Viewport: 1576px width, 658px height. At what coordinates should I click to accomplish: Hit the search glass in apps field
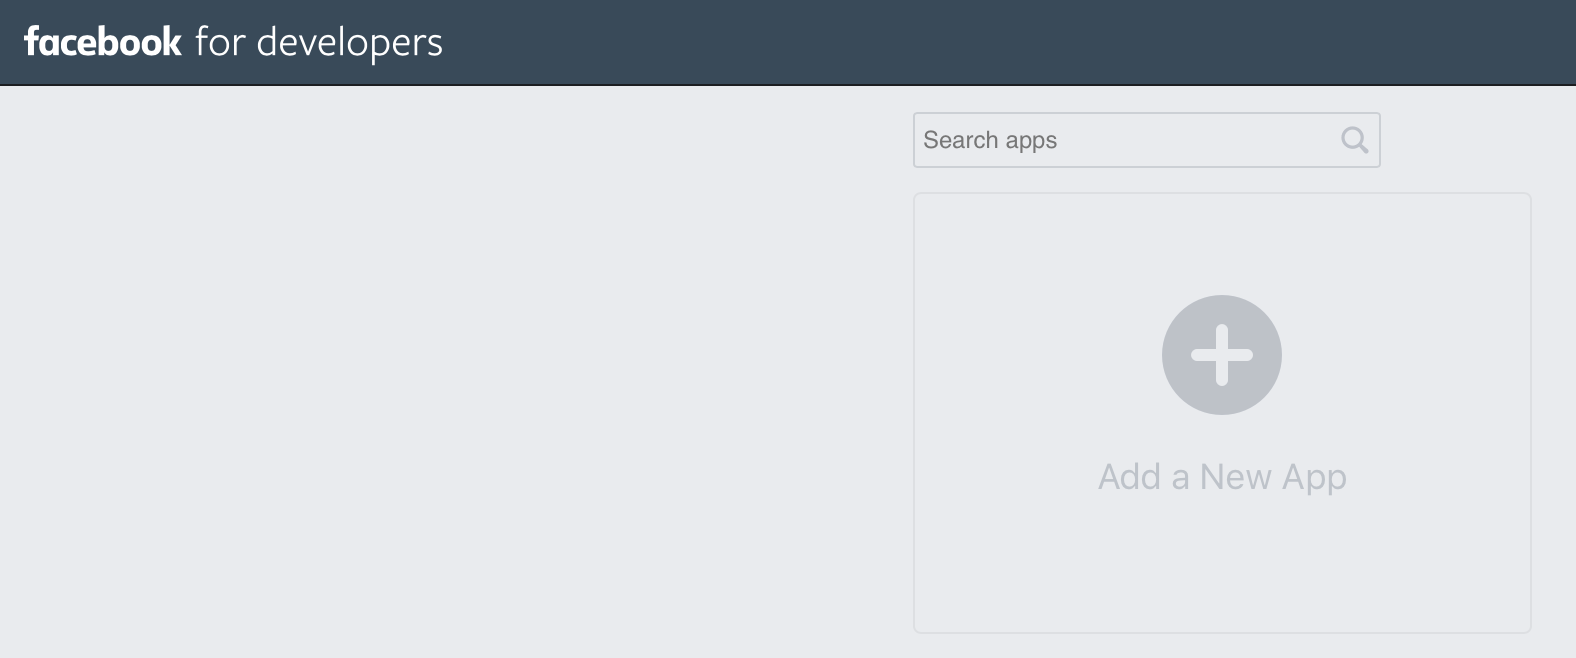coord(1354,140)
